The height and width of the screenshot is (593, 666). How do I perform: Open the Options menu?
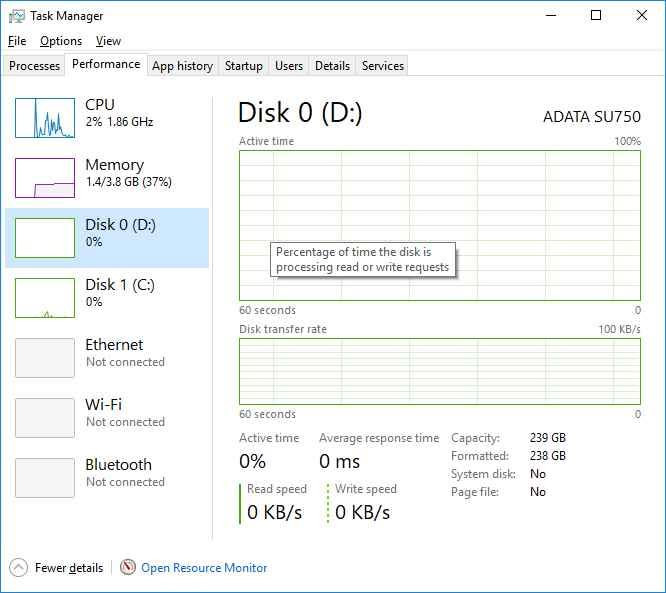pos(61,41)
